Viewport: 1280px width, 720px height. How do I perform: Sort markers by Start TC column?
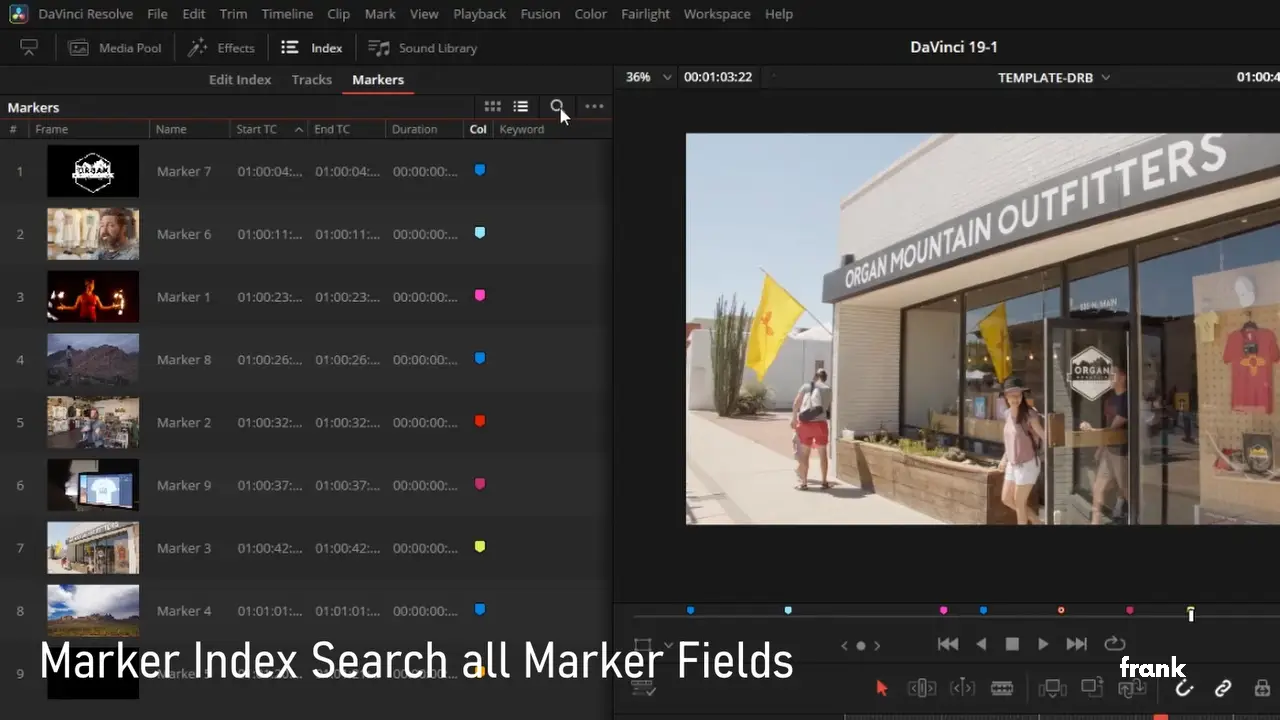[268, 129]
